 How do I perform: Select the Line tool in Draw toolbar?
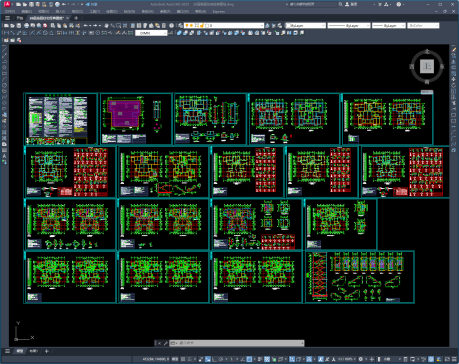click(x=4, y=50)
